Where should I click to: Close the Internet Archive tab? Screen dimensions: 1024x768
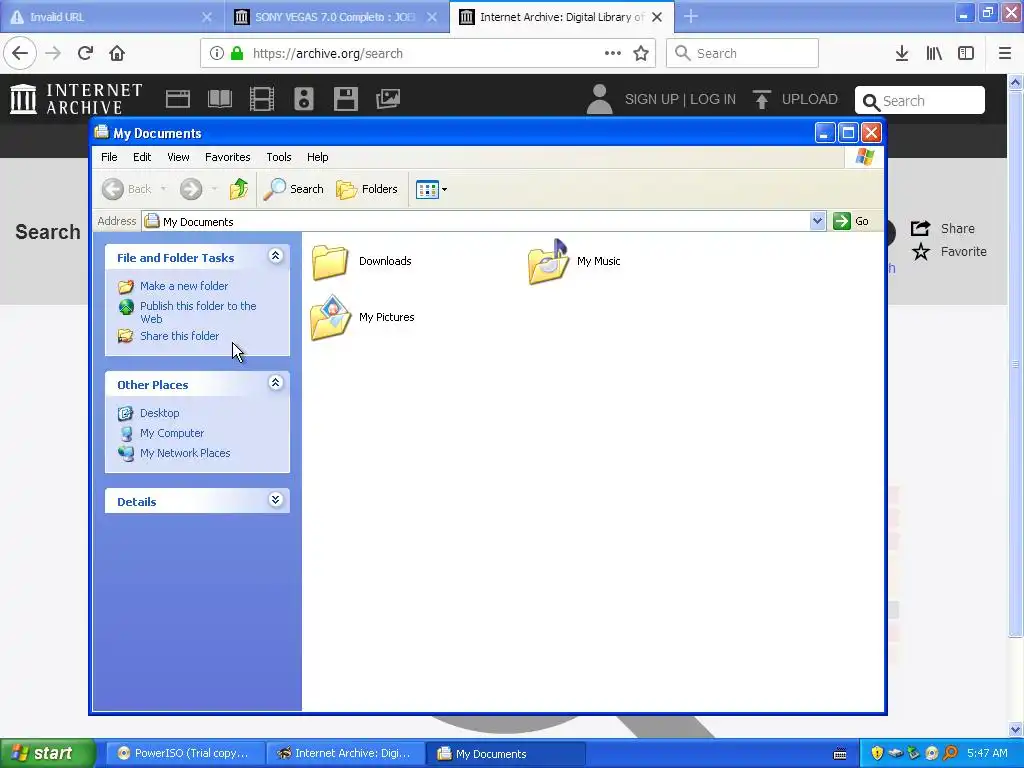point(657,17)
